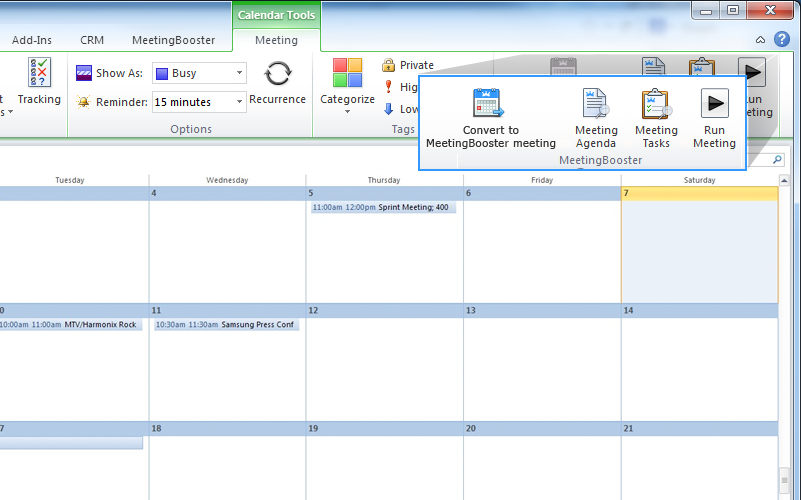Collapse the ribbon with the caret icon
The image size is (801, 500).
(x=760, y=40)
